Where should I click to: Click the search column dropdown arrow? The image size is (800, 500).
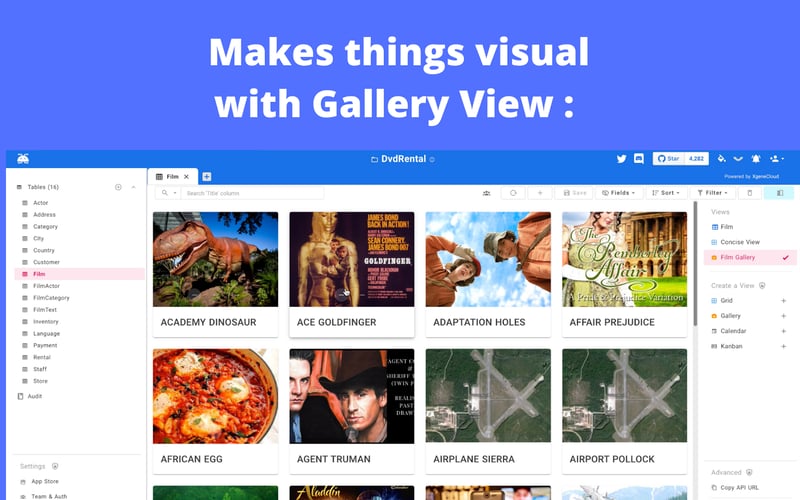coord(174,193)
